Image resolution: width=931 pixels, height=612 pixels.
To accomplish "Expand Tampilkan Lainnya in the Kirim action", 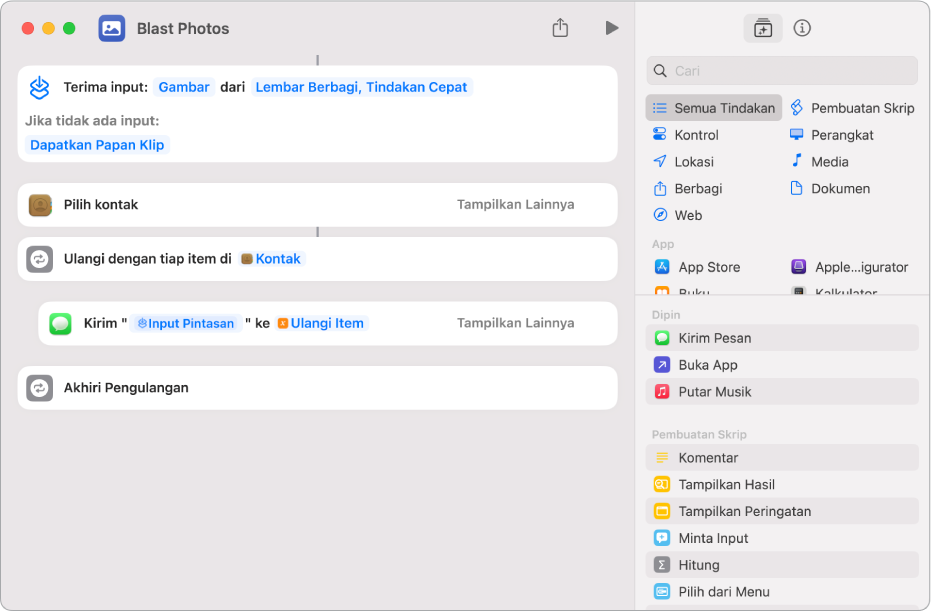I will coord(515,323).
